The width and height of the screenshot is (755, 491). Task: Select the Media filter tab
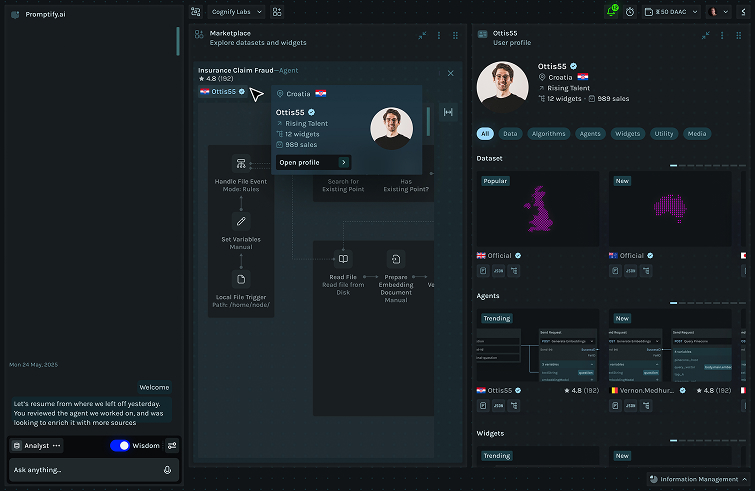697,134
